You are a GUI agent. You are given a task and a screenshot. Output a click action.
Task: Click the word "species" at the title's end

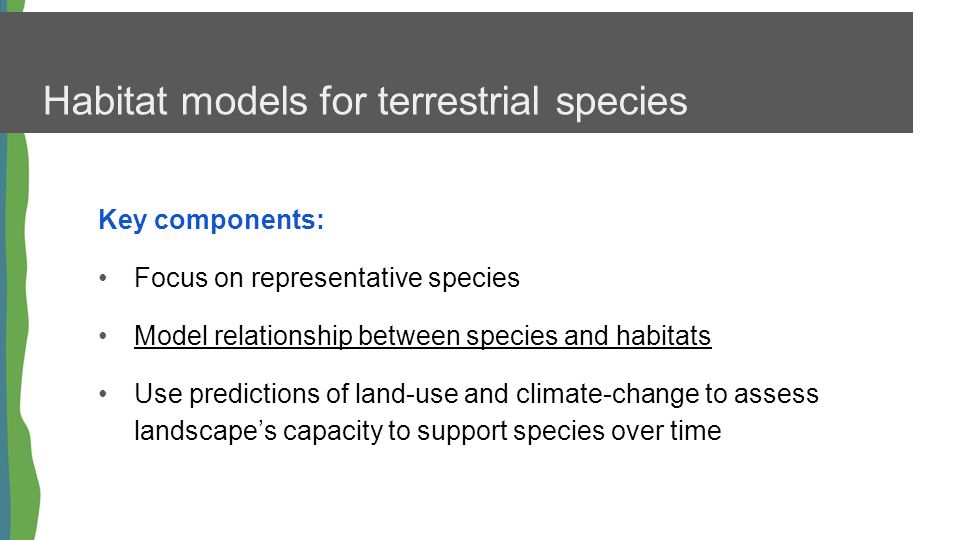(x=621, y=101)
